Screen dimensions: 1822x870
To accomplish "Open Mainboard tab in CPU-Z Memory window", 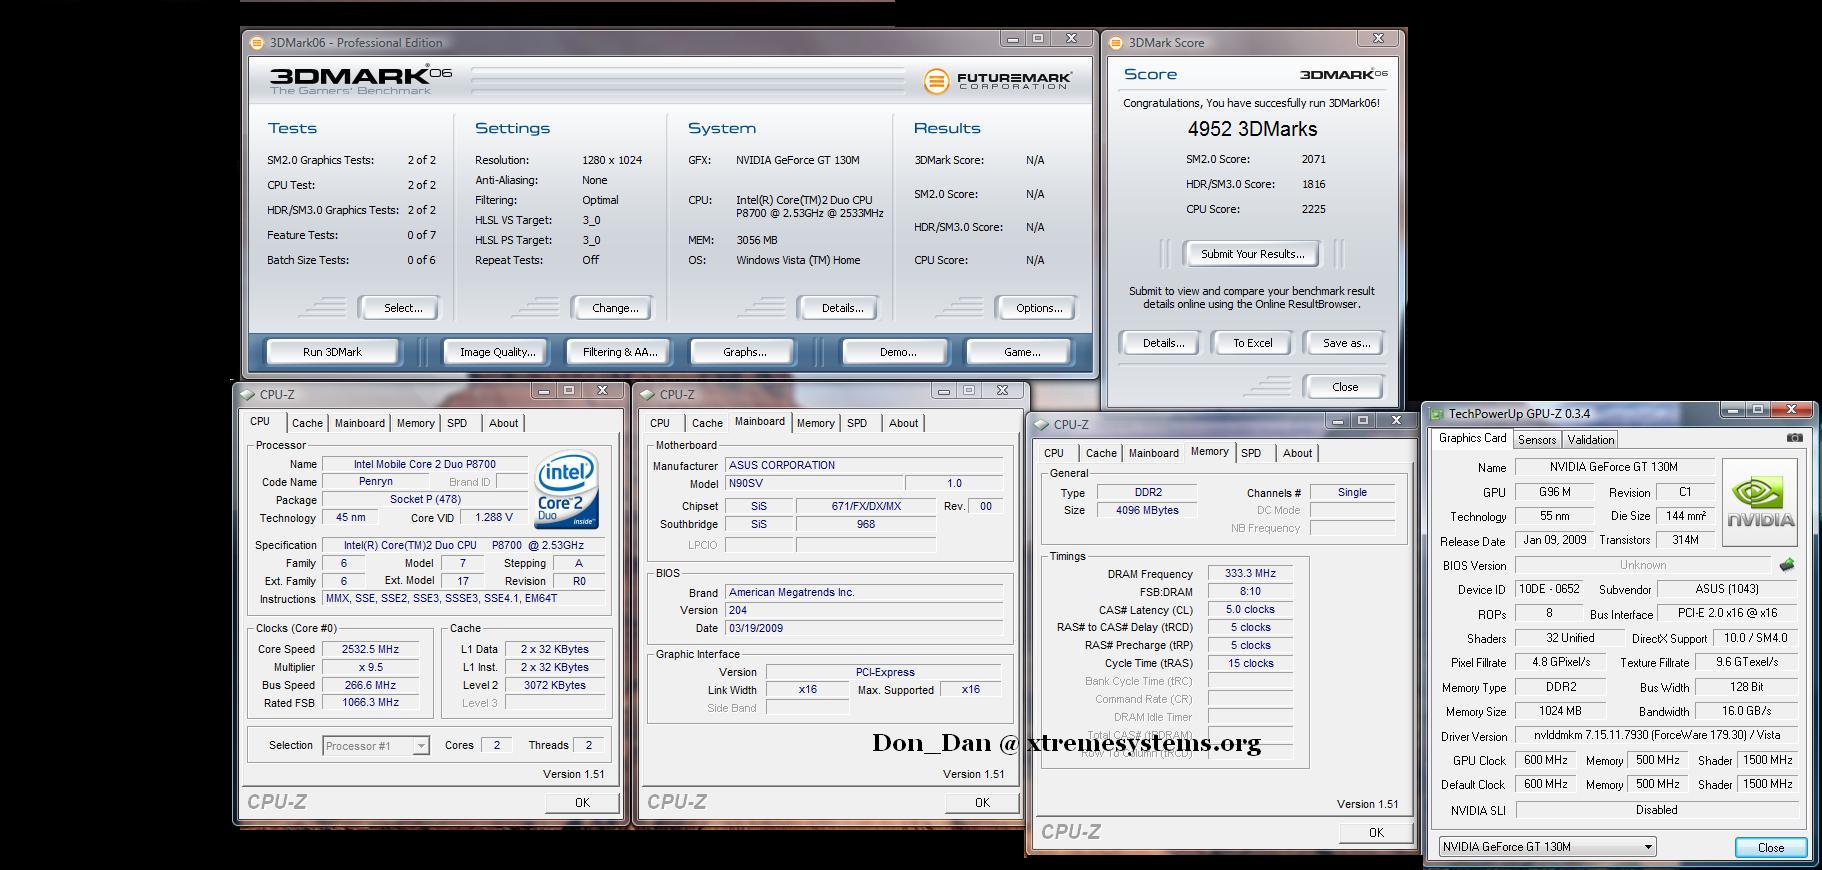I will click(x=1153, y=453).
